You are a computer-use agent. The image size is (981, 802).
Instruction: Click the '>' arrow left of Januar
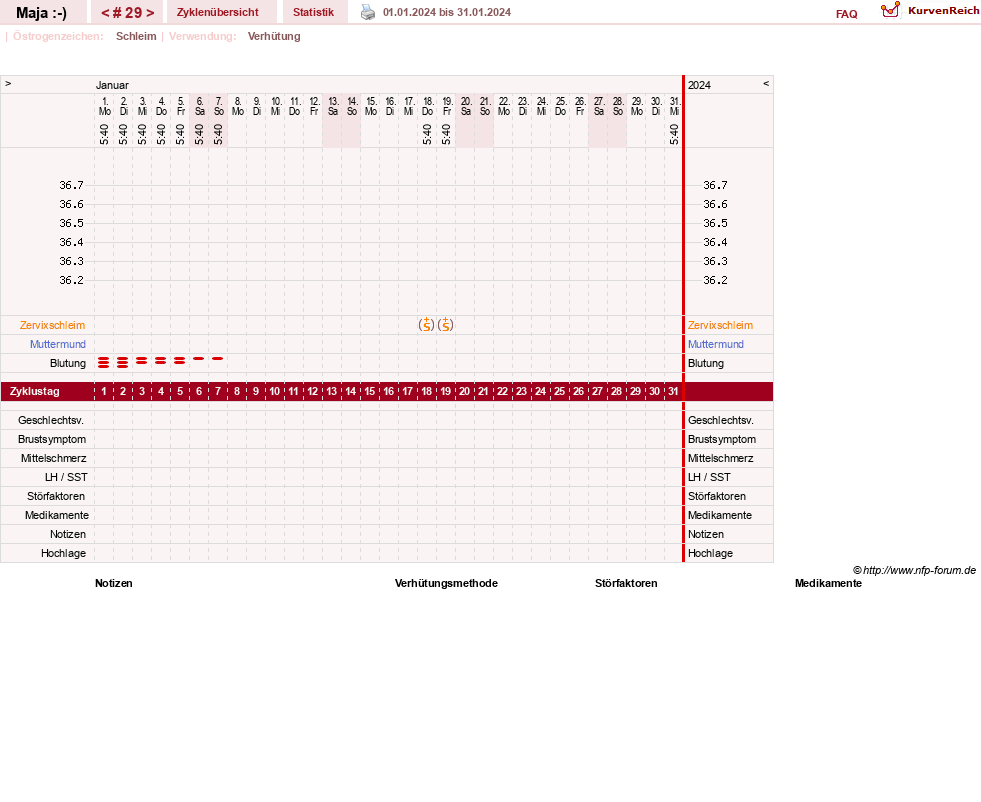pyautogui.click(x=8, y=84)
